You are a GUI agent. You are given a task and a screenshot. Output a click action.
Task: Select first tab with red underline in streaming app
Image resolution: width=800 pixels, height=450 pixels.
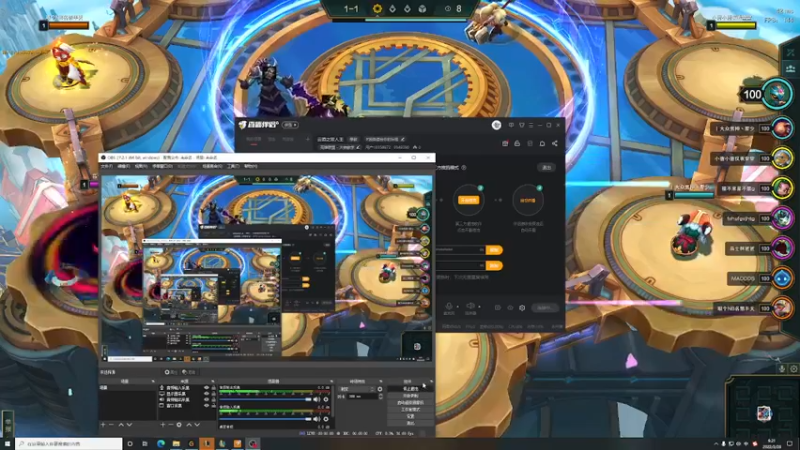pos(254,139)
